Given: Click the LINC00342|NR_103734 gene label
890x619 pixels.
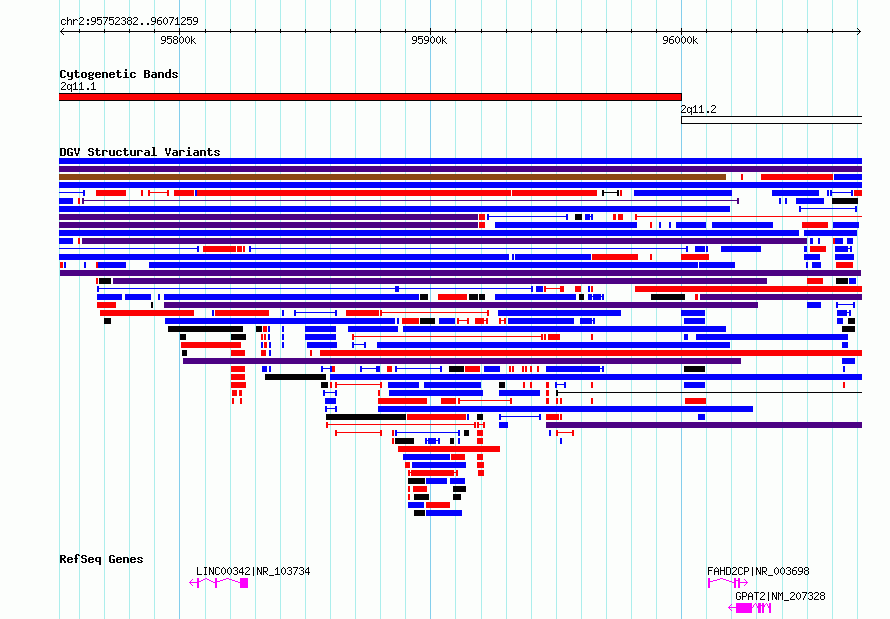Looking at the screenshot, I should [x=253, y=571].
